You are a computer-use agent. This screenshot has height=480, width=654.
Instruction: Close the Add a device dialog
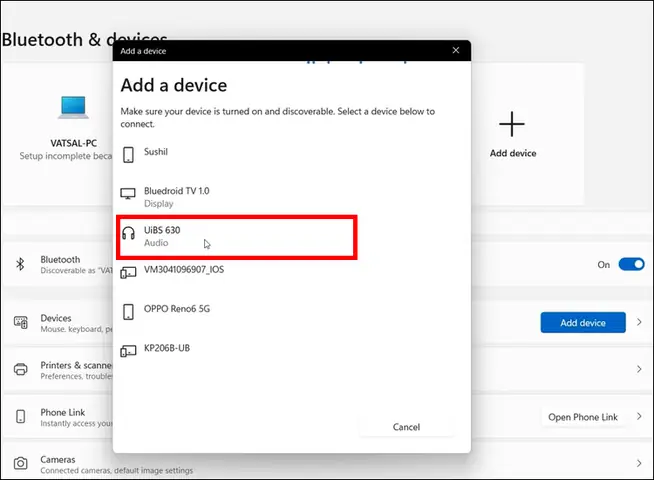pos(456,50)
